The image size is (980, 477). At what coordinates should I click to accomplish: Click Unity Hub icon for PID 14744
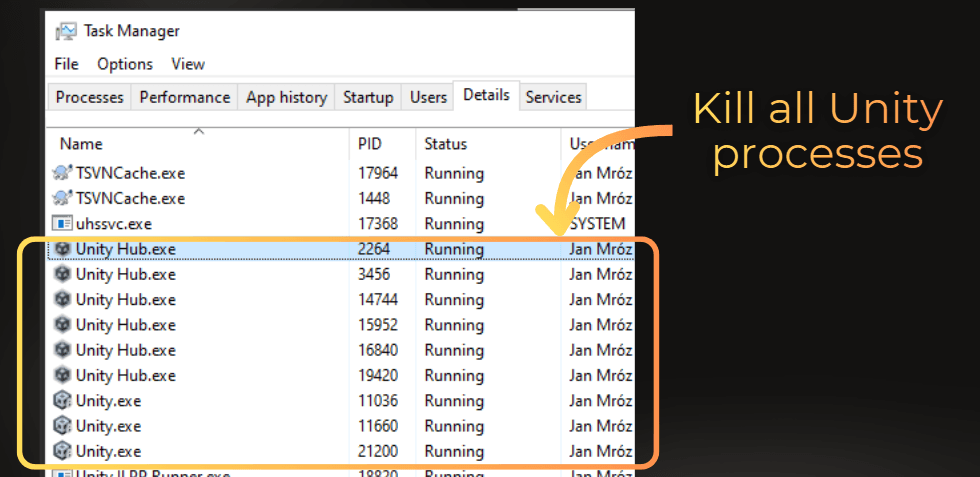tap(62, 299)
